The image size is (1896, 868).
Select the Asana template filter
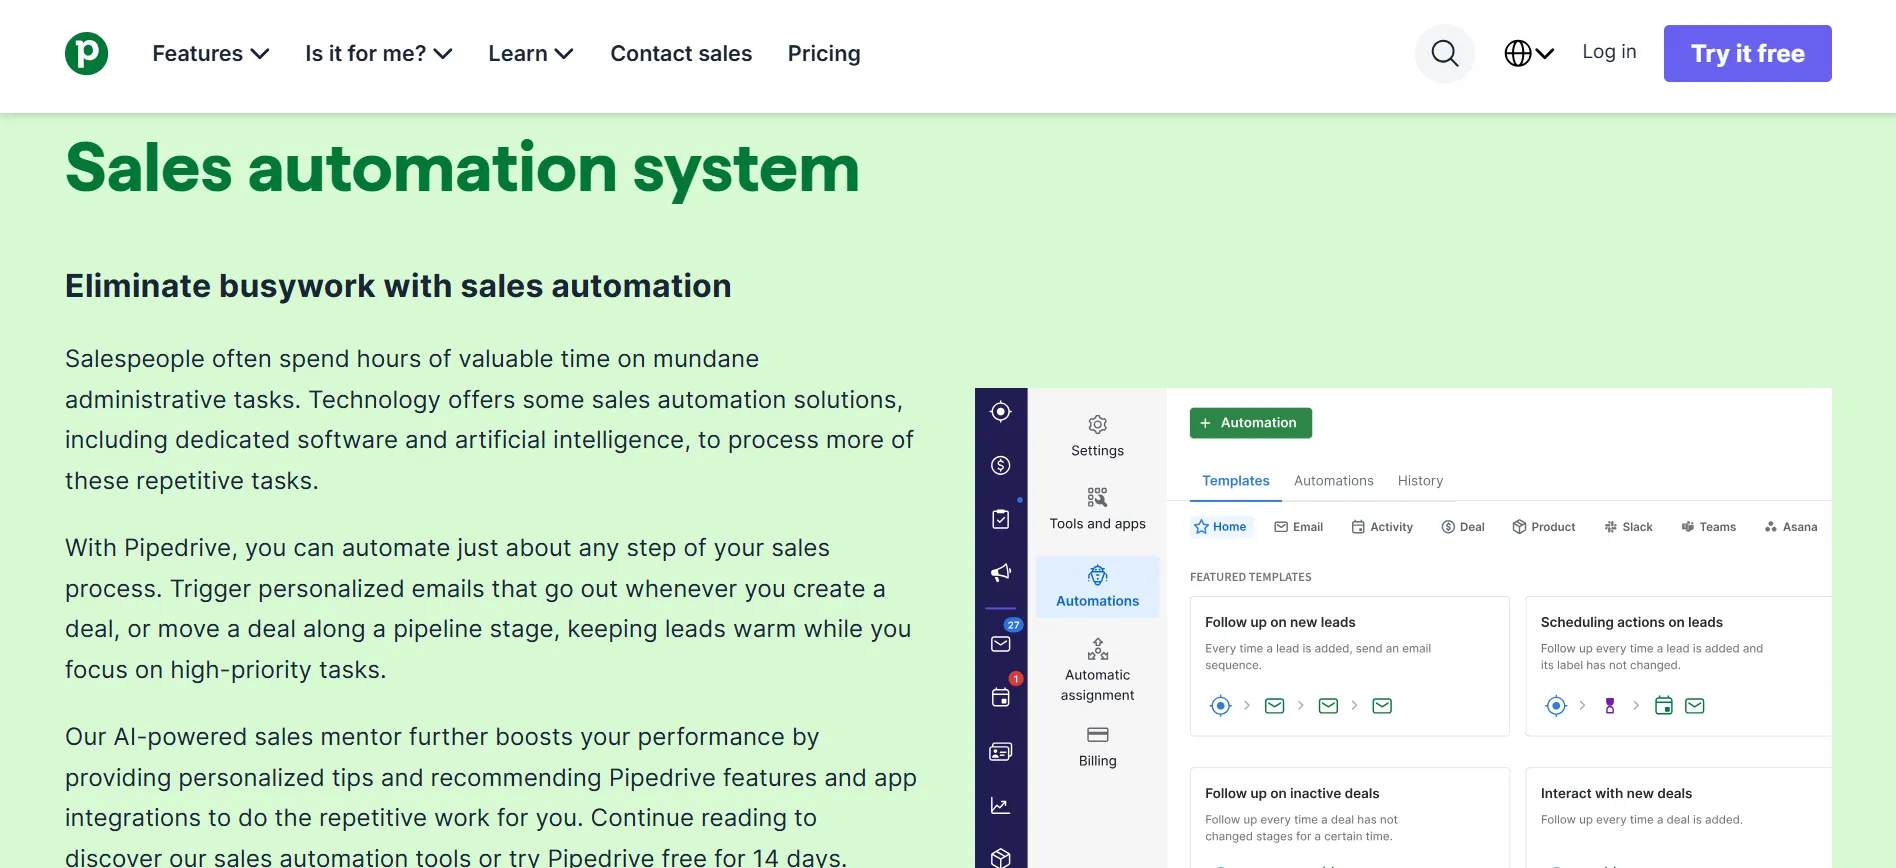[1791, 527]
